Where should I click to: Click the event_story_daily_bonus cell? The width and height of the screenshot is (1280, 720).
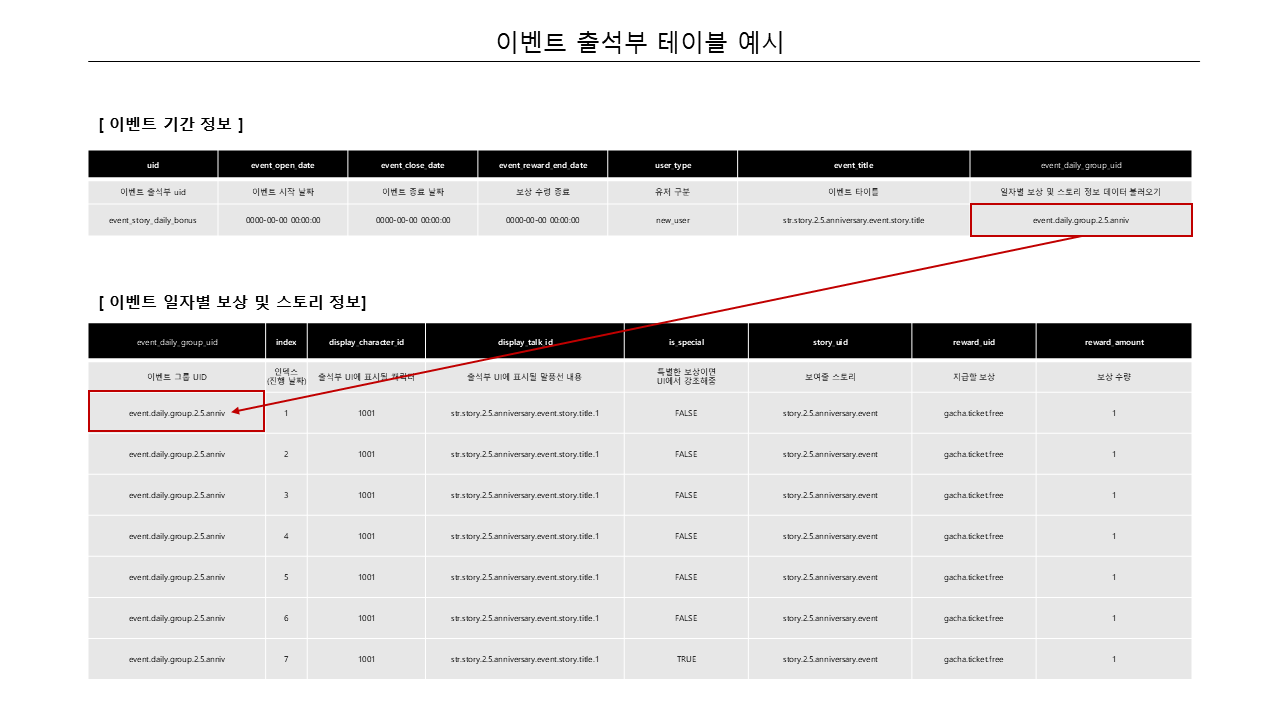click(153, 220)
